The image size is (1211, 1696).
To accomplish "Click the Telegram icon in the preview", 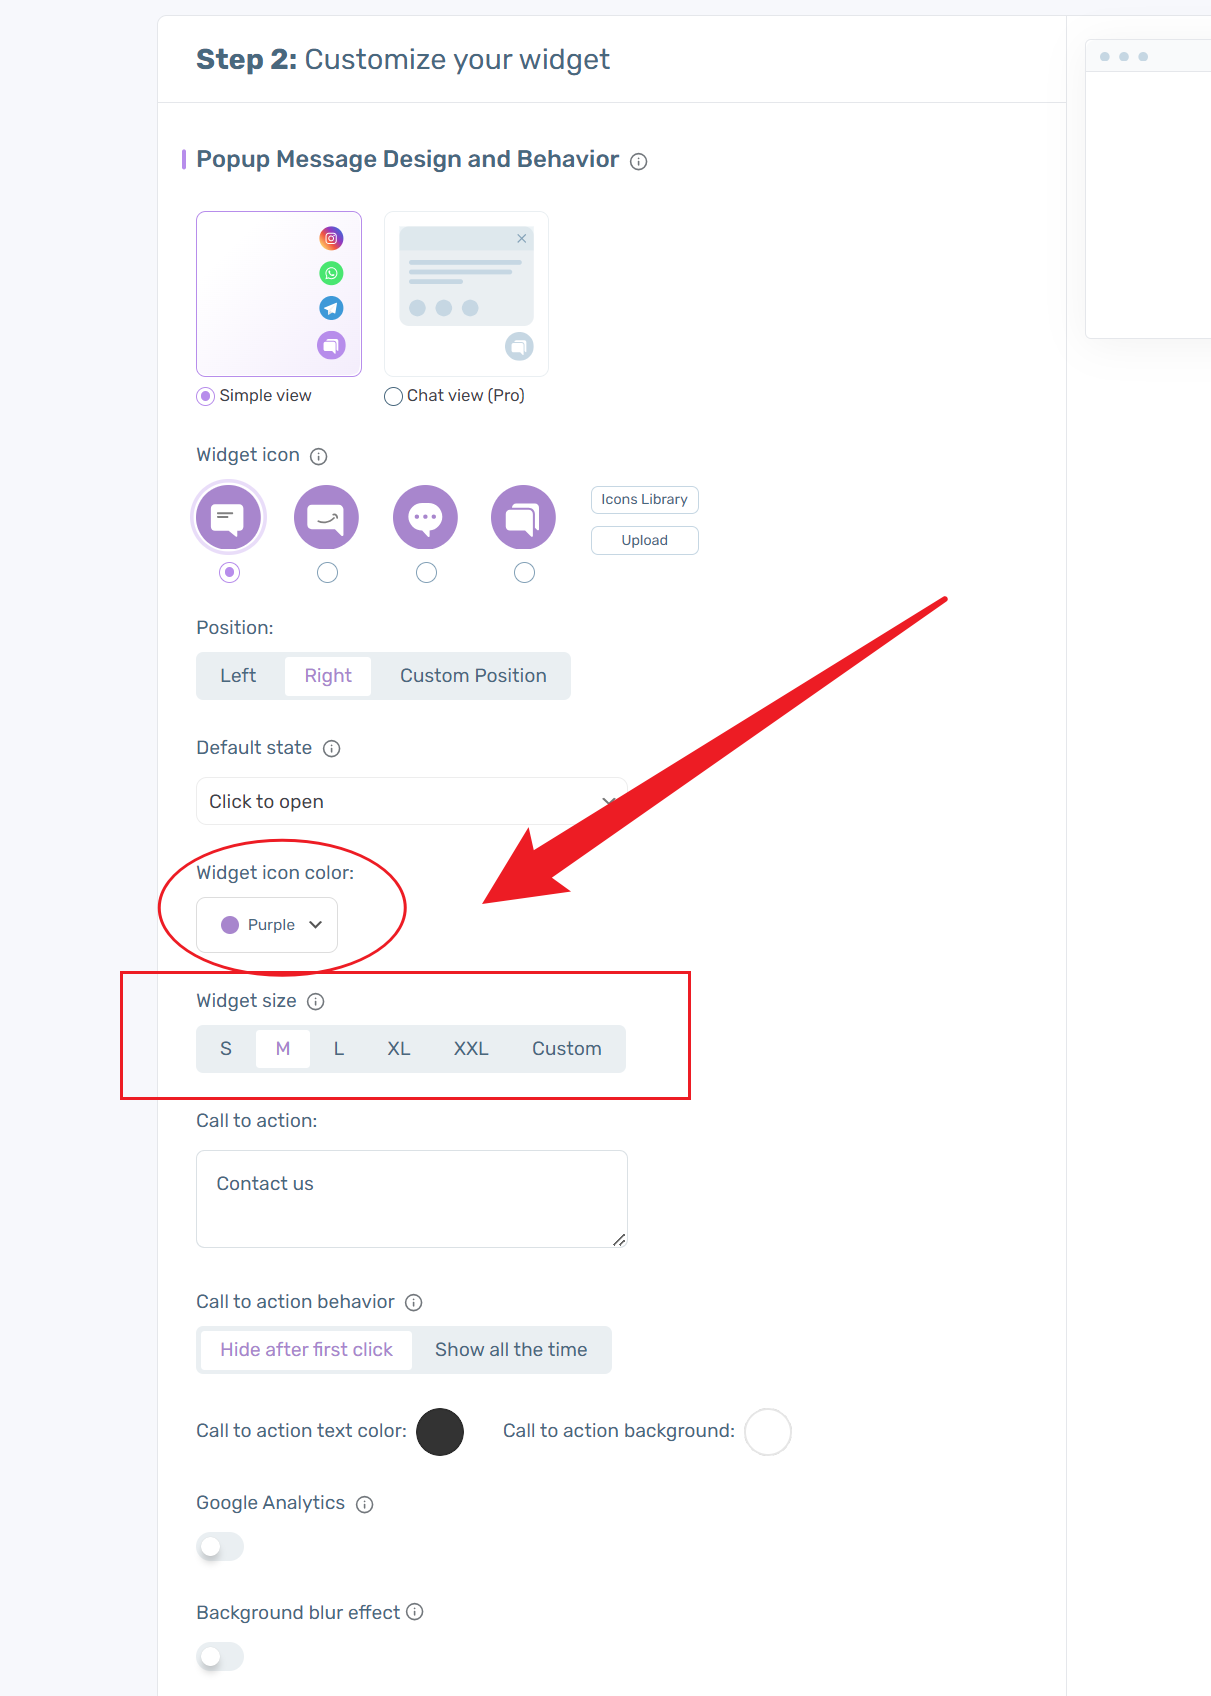I will (331, 308).
